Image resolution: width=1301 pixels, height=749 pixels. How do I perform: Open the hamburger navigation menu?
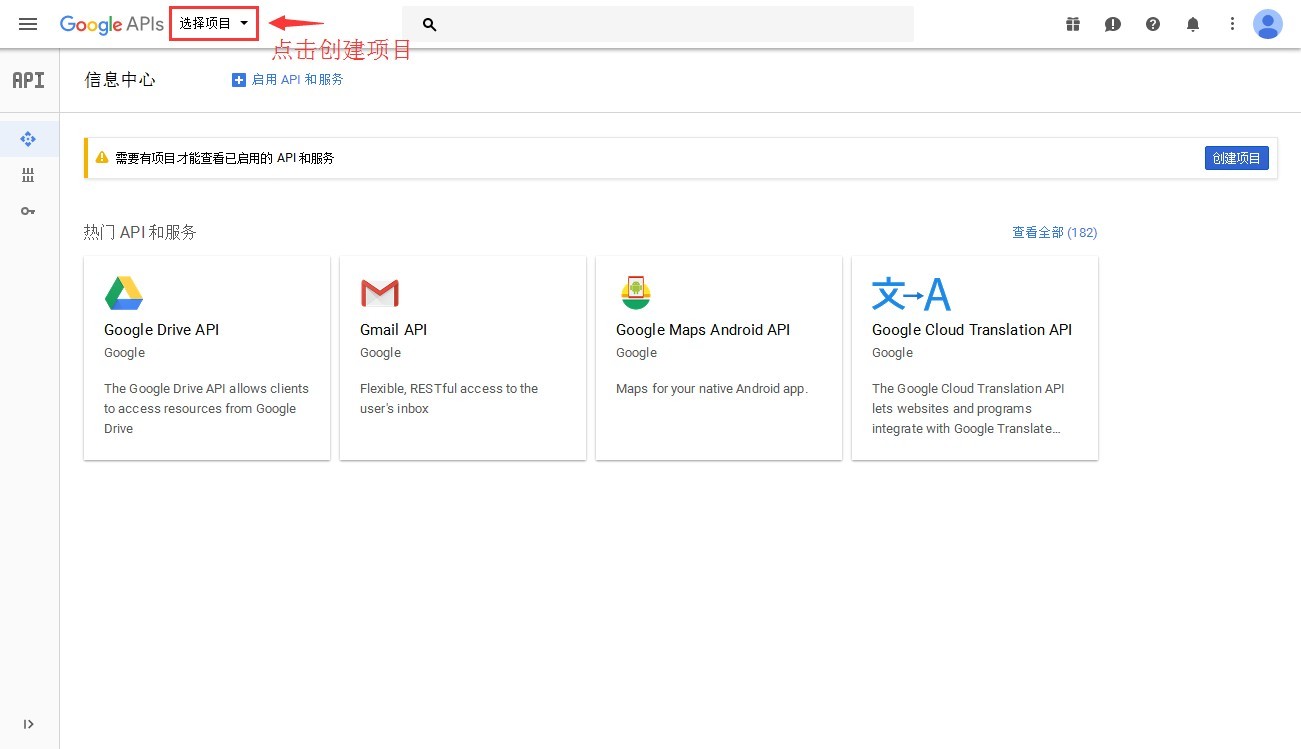tap(28, 24)
